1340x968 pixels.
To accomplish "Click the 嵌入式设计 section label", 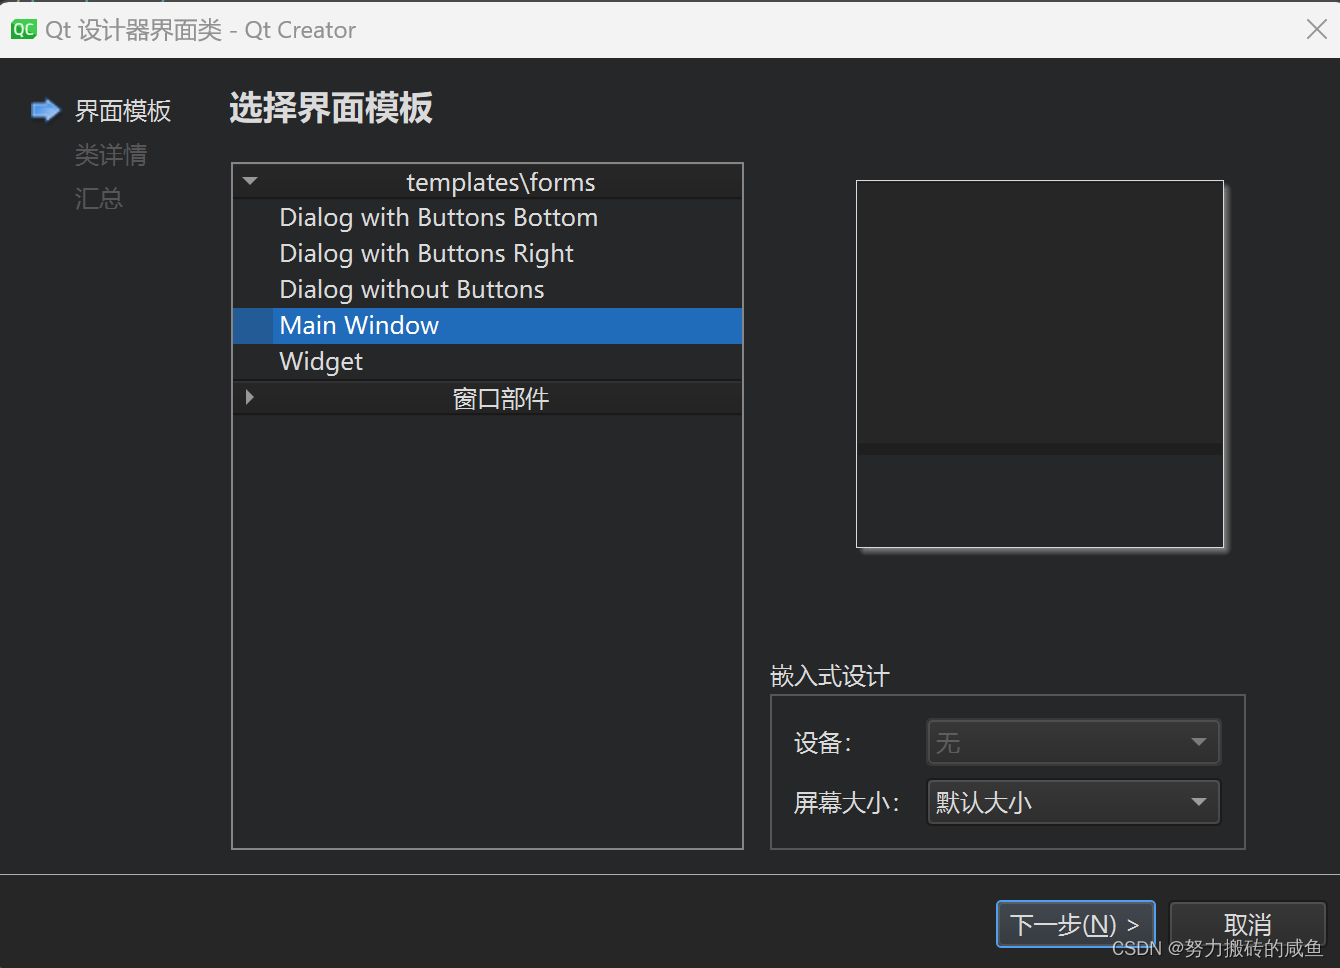I will (828, 676).
